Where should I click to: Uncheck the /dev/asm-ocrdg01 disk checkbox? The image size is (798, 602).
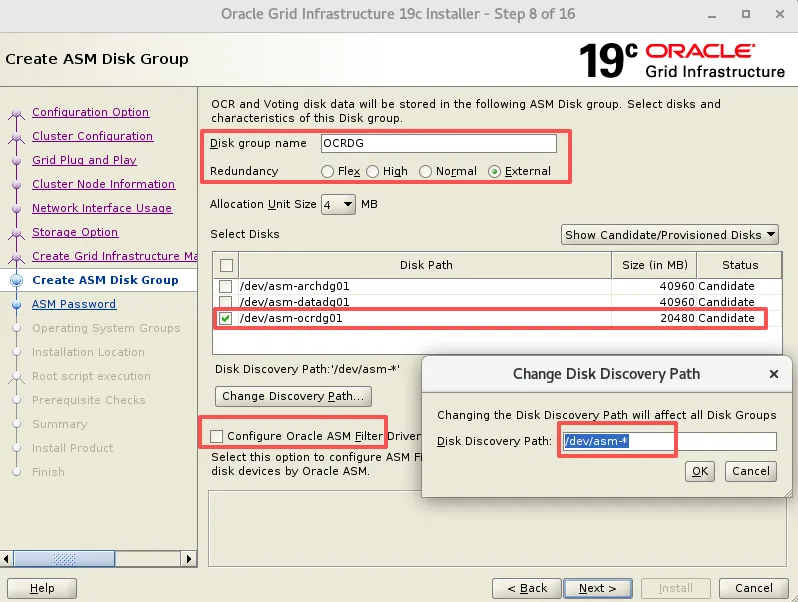(225, 319)
